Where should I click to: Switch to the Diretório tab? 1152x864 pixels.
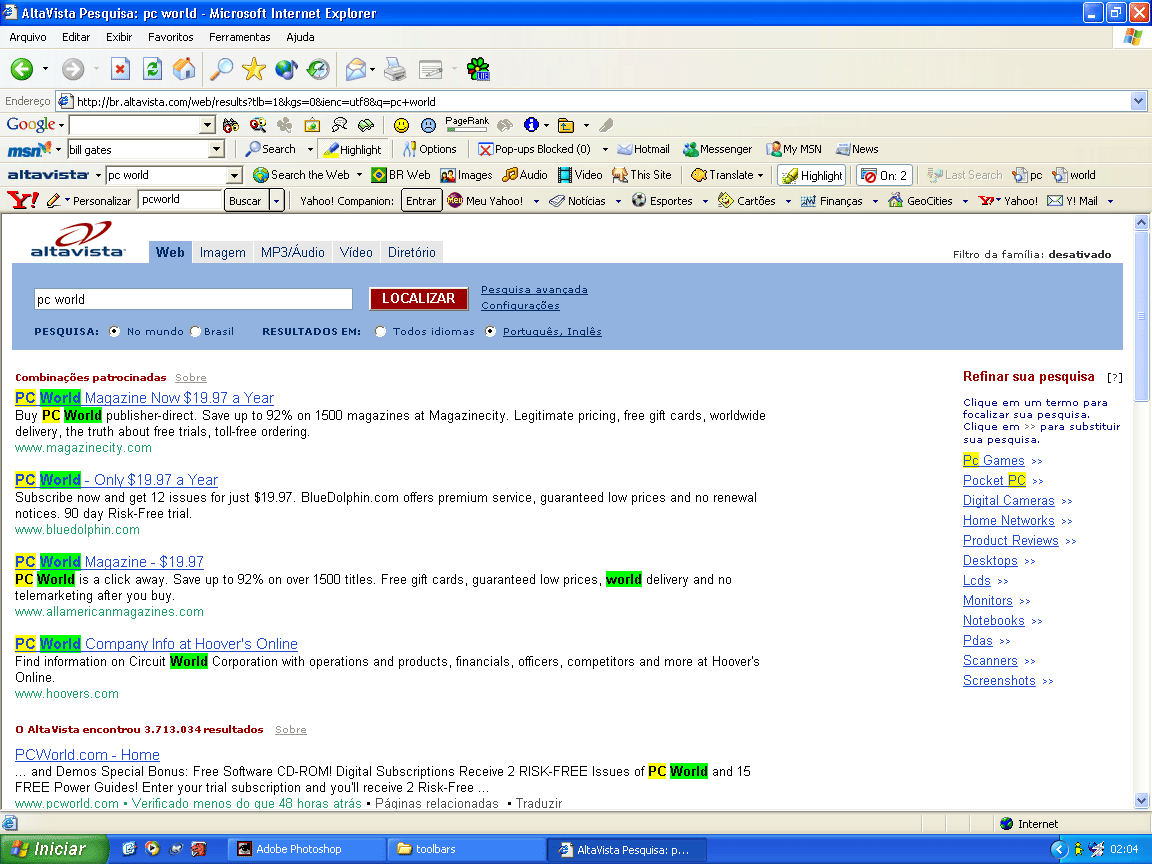[x=411, y=252]
